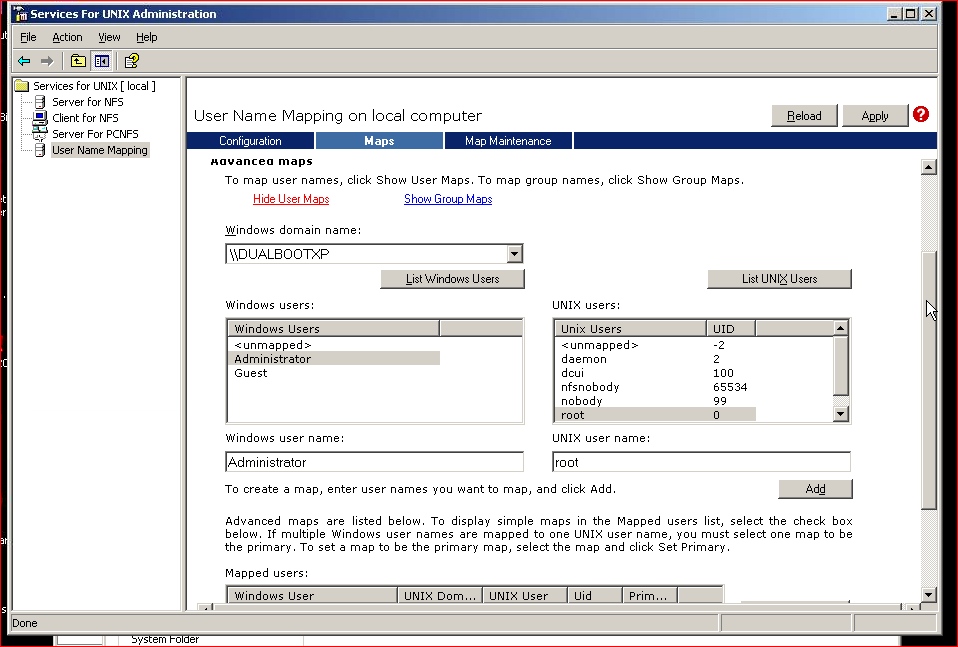Image resolution: width=958 pixels, height=647 pixels.
Task: Toggle the Show/Hide console tree icon
Action: click(x=101, y=61)
